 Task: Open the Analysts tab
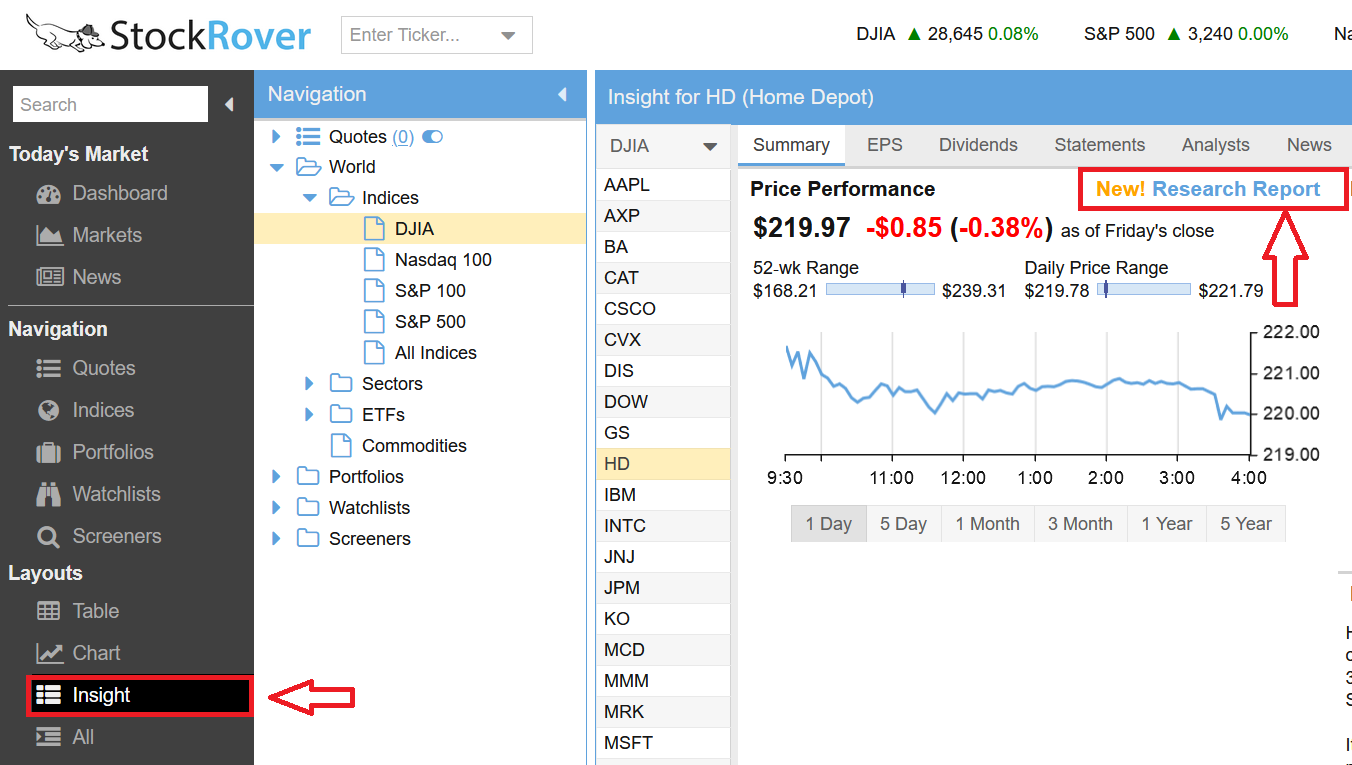pos(1215,145)
